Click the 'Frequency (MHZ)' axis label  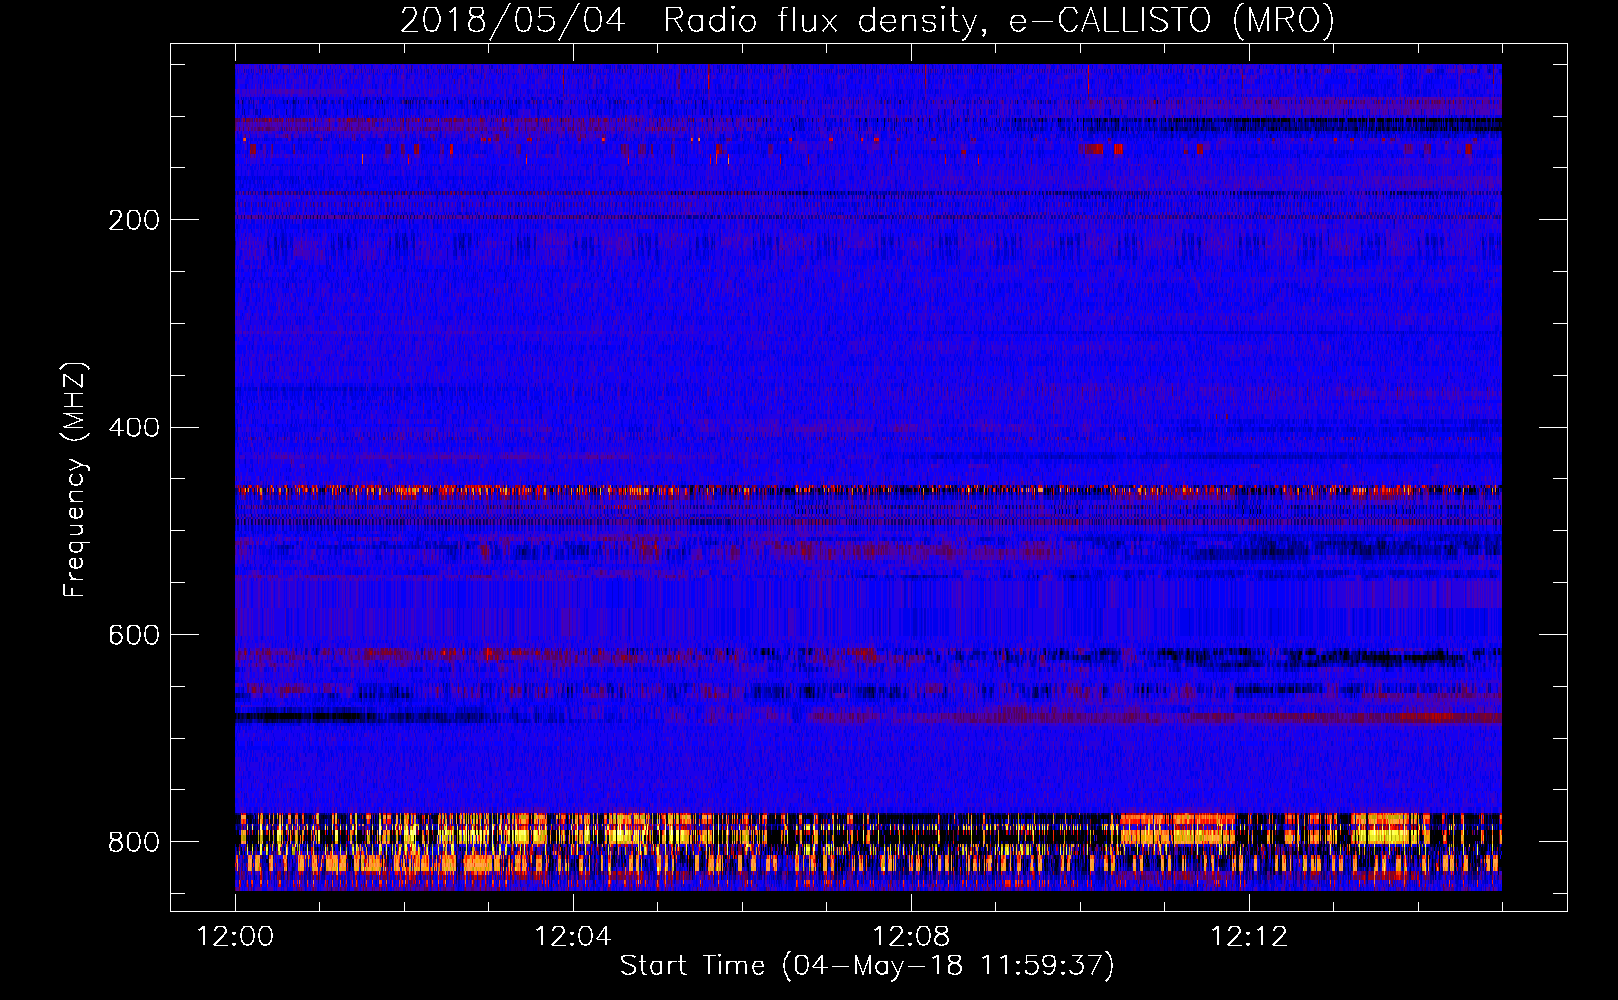click(x=75, y=479)
